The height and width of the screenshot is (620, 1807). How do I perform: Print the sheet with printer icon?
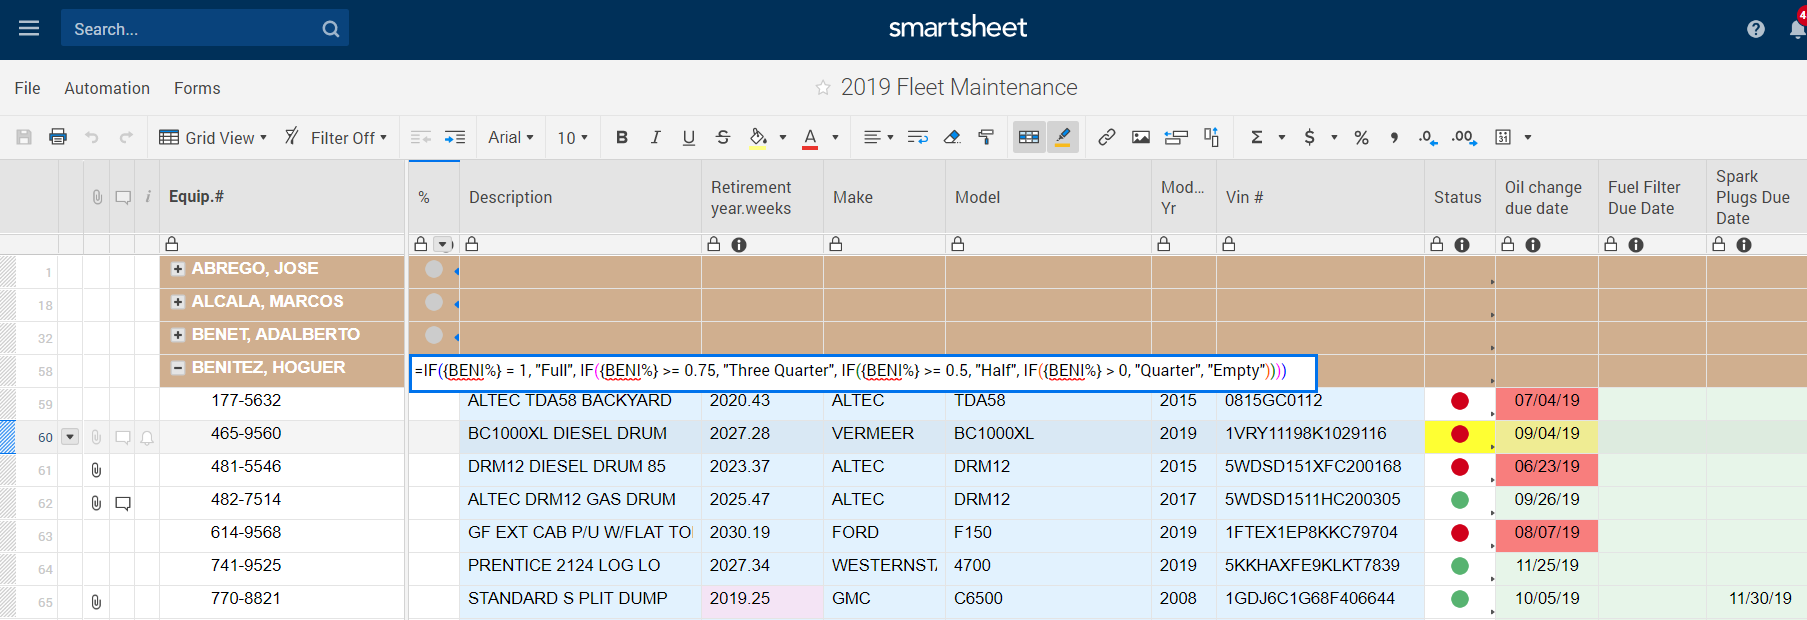pos(58,137)
